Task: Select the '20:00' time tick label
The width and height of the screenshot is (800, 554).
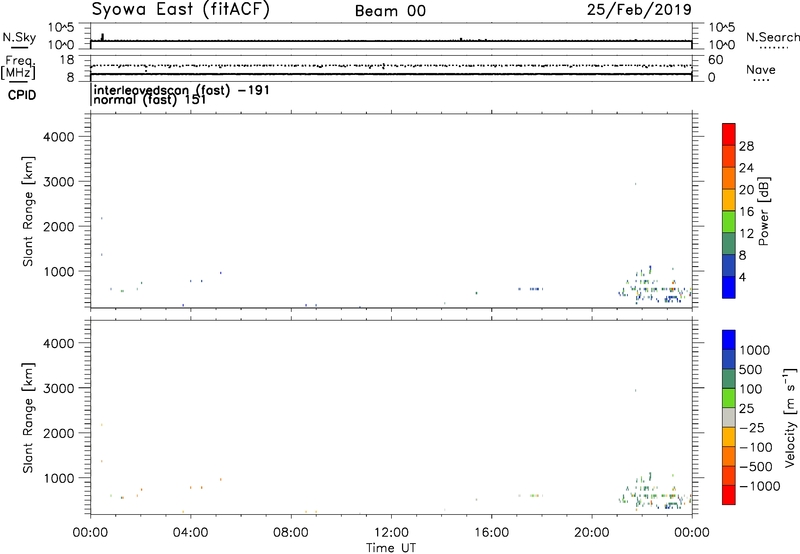Action: tap(592, 533)
